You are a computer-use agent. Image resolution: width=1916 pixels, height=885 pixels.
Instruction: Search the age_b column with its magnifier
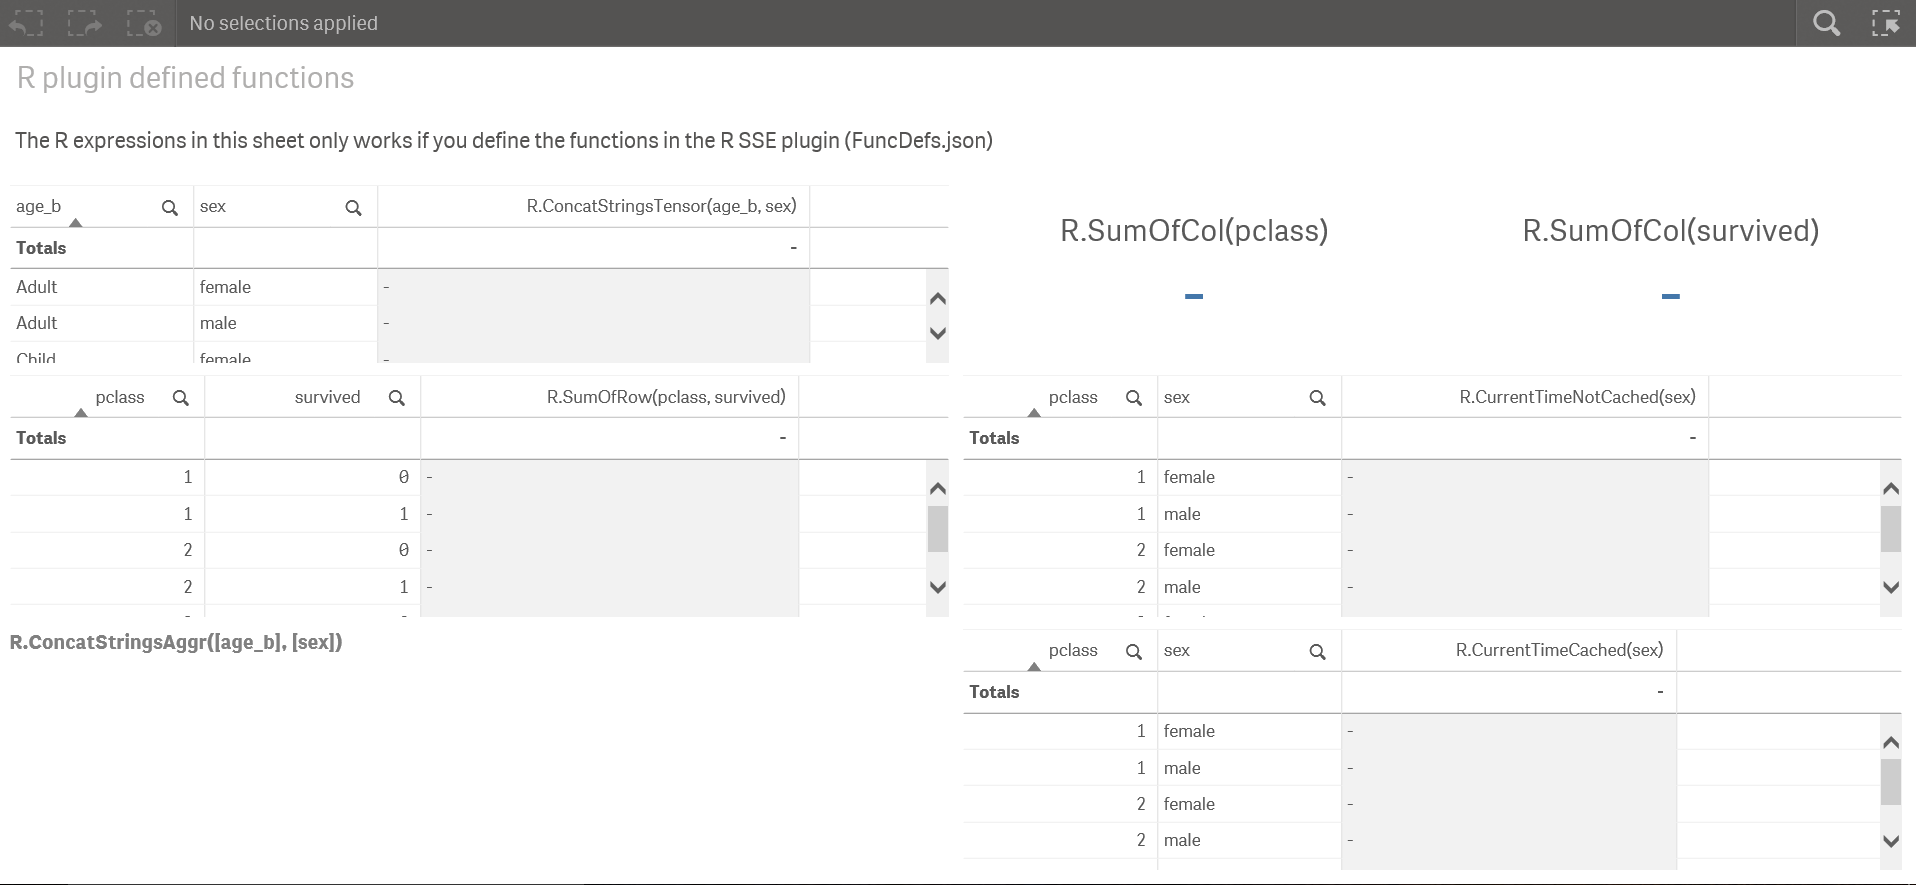170,208
